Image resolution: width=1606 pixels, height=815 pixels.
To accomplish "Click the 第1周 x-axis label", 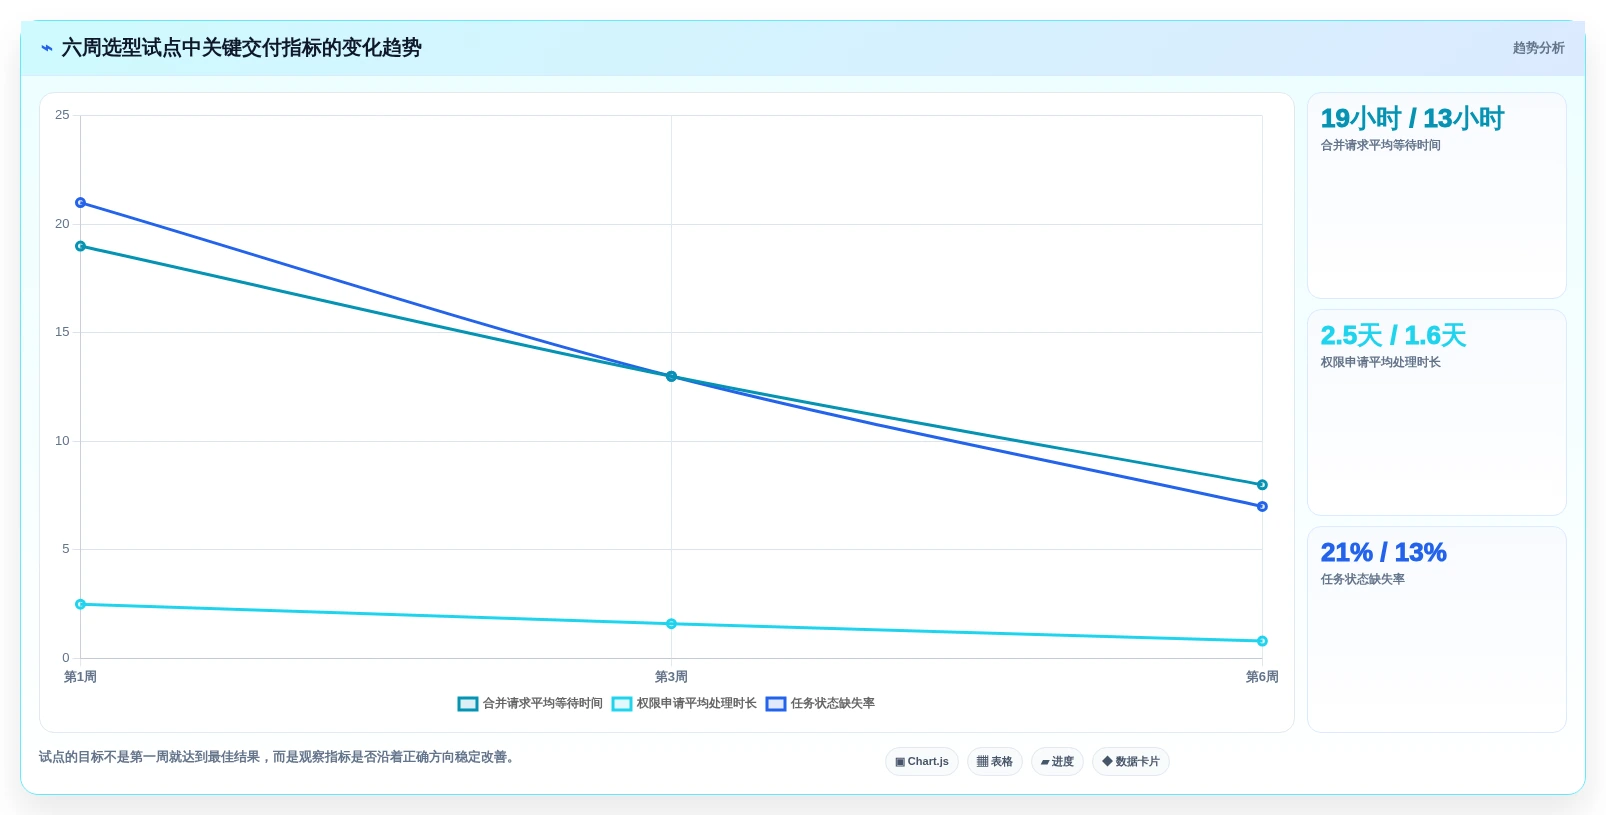I will [x=81, y=677].
